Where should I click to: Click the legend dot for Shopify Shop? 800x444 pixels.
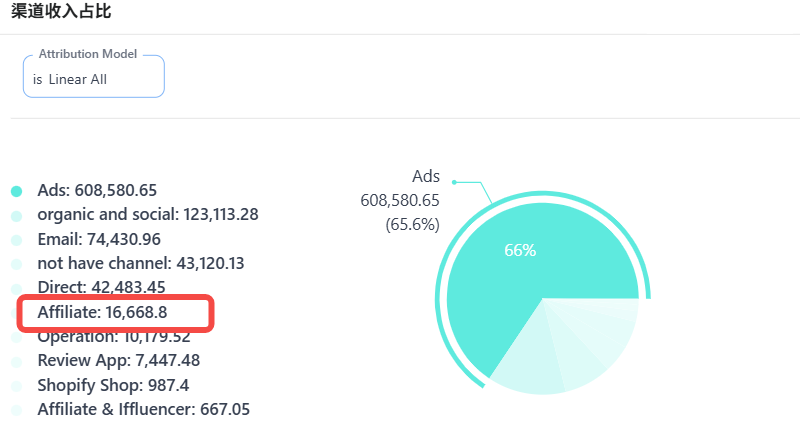(x=16, y=386)
